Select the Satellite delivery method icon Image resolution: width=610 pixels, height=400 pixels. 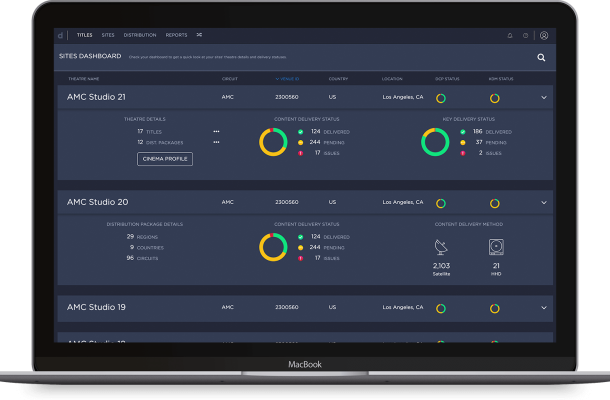pos(442,247)
